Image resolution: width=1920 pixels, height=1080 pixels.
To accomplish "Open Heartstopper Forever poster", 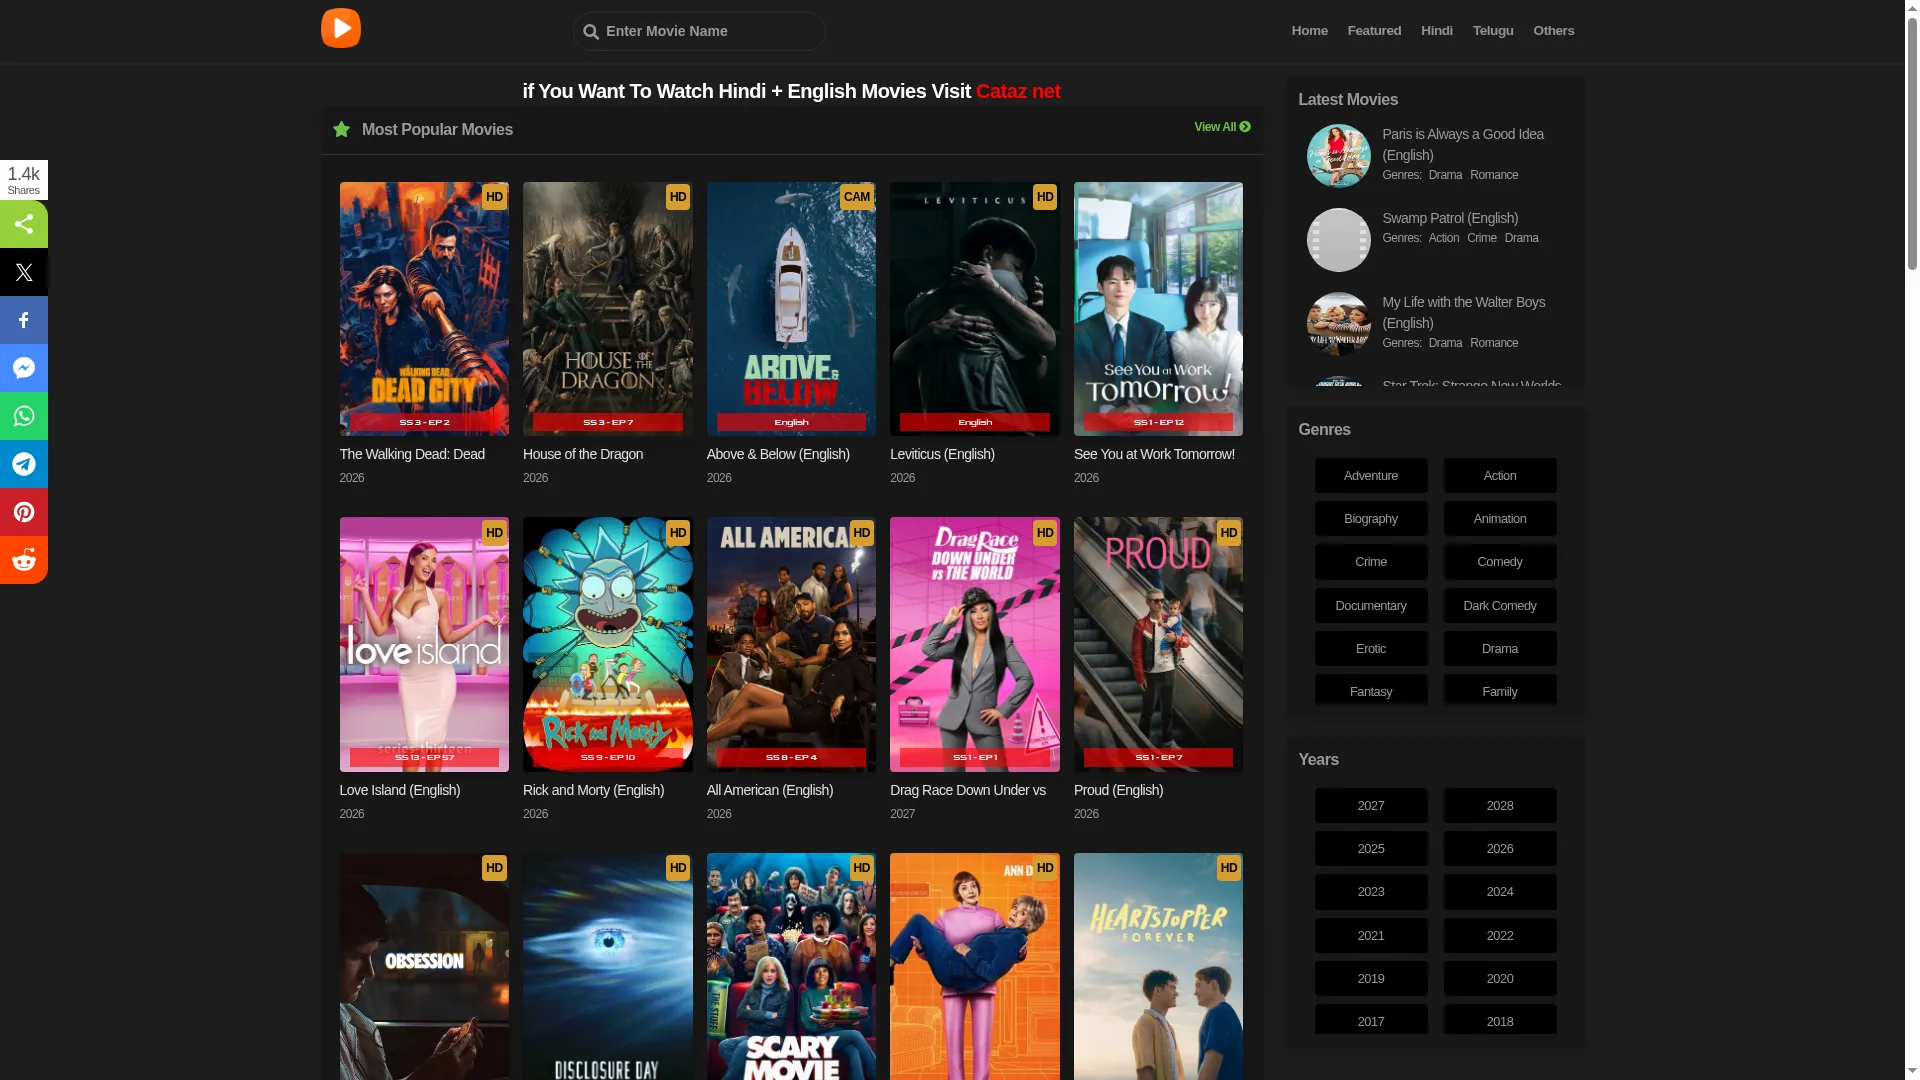I will [x=1158, y=966].
